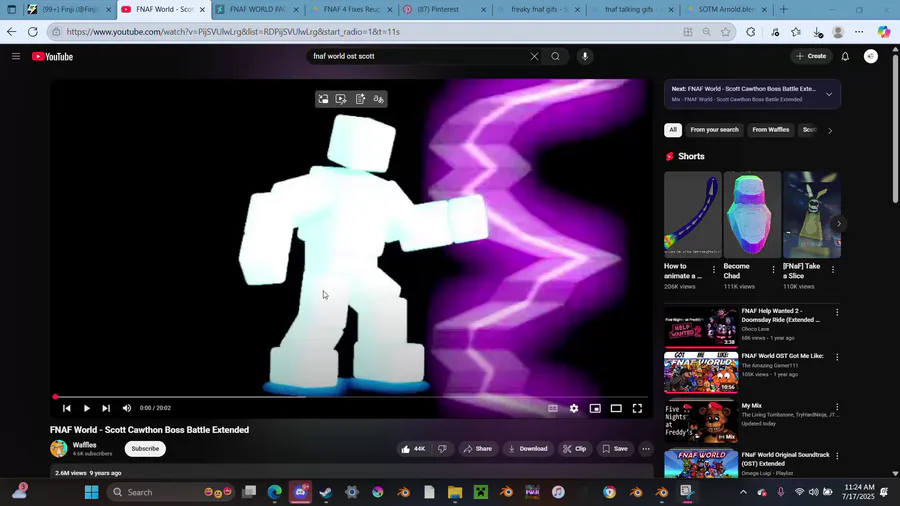Open the My Mix playlist
This screenshot has width=900, height=506.
(x=701, y=422)
